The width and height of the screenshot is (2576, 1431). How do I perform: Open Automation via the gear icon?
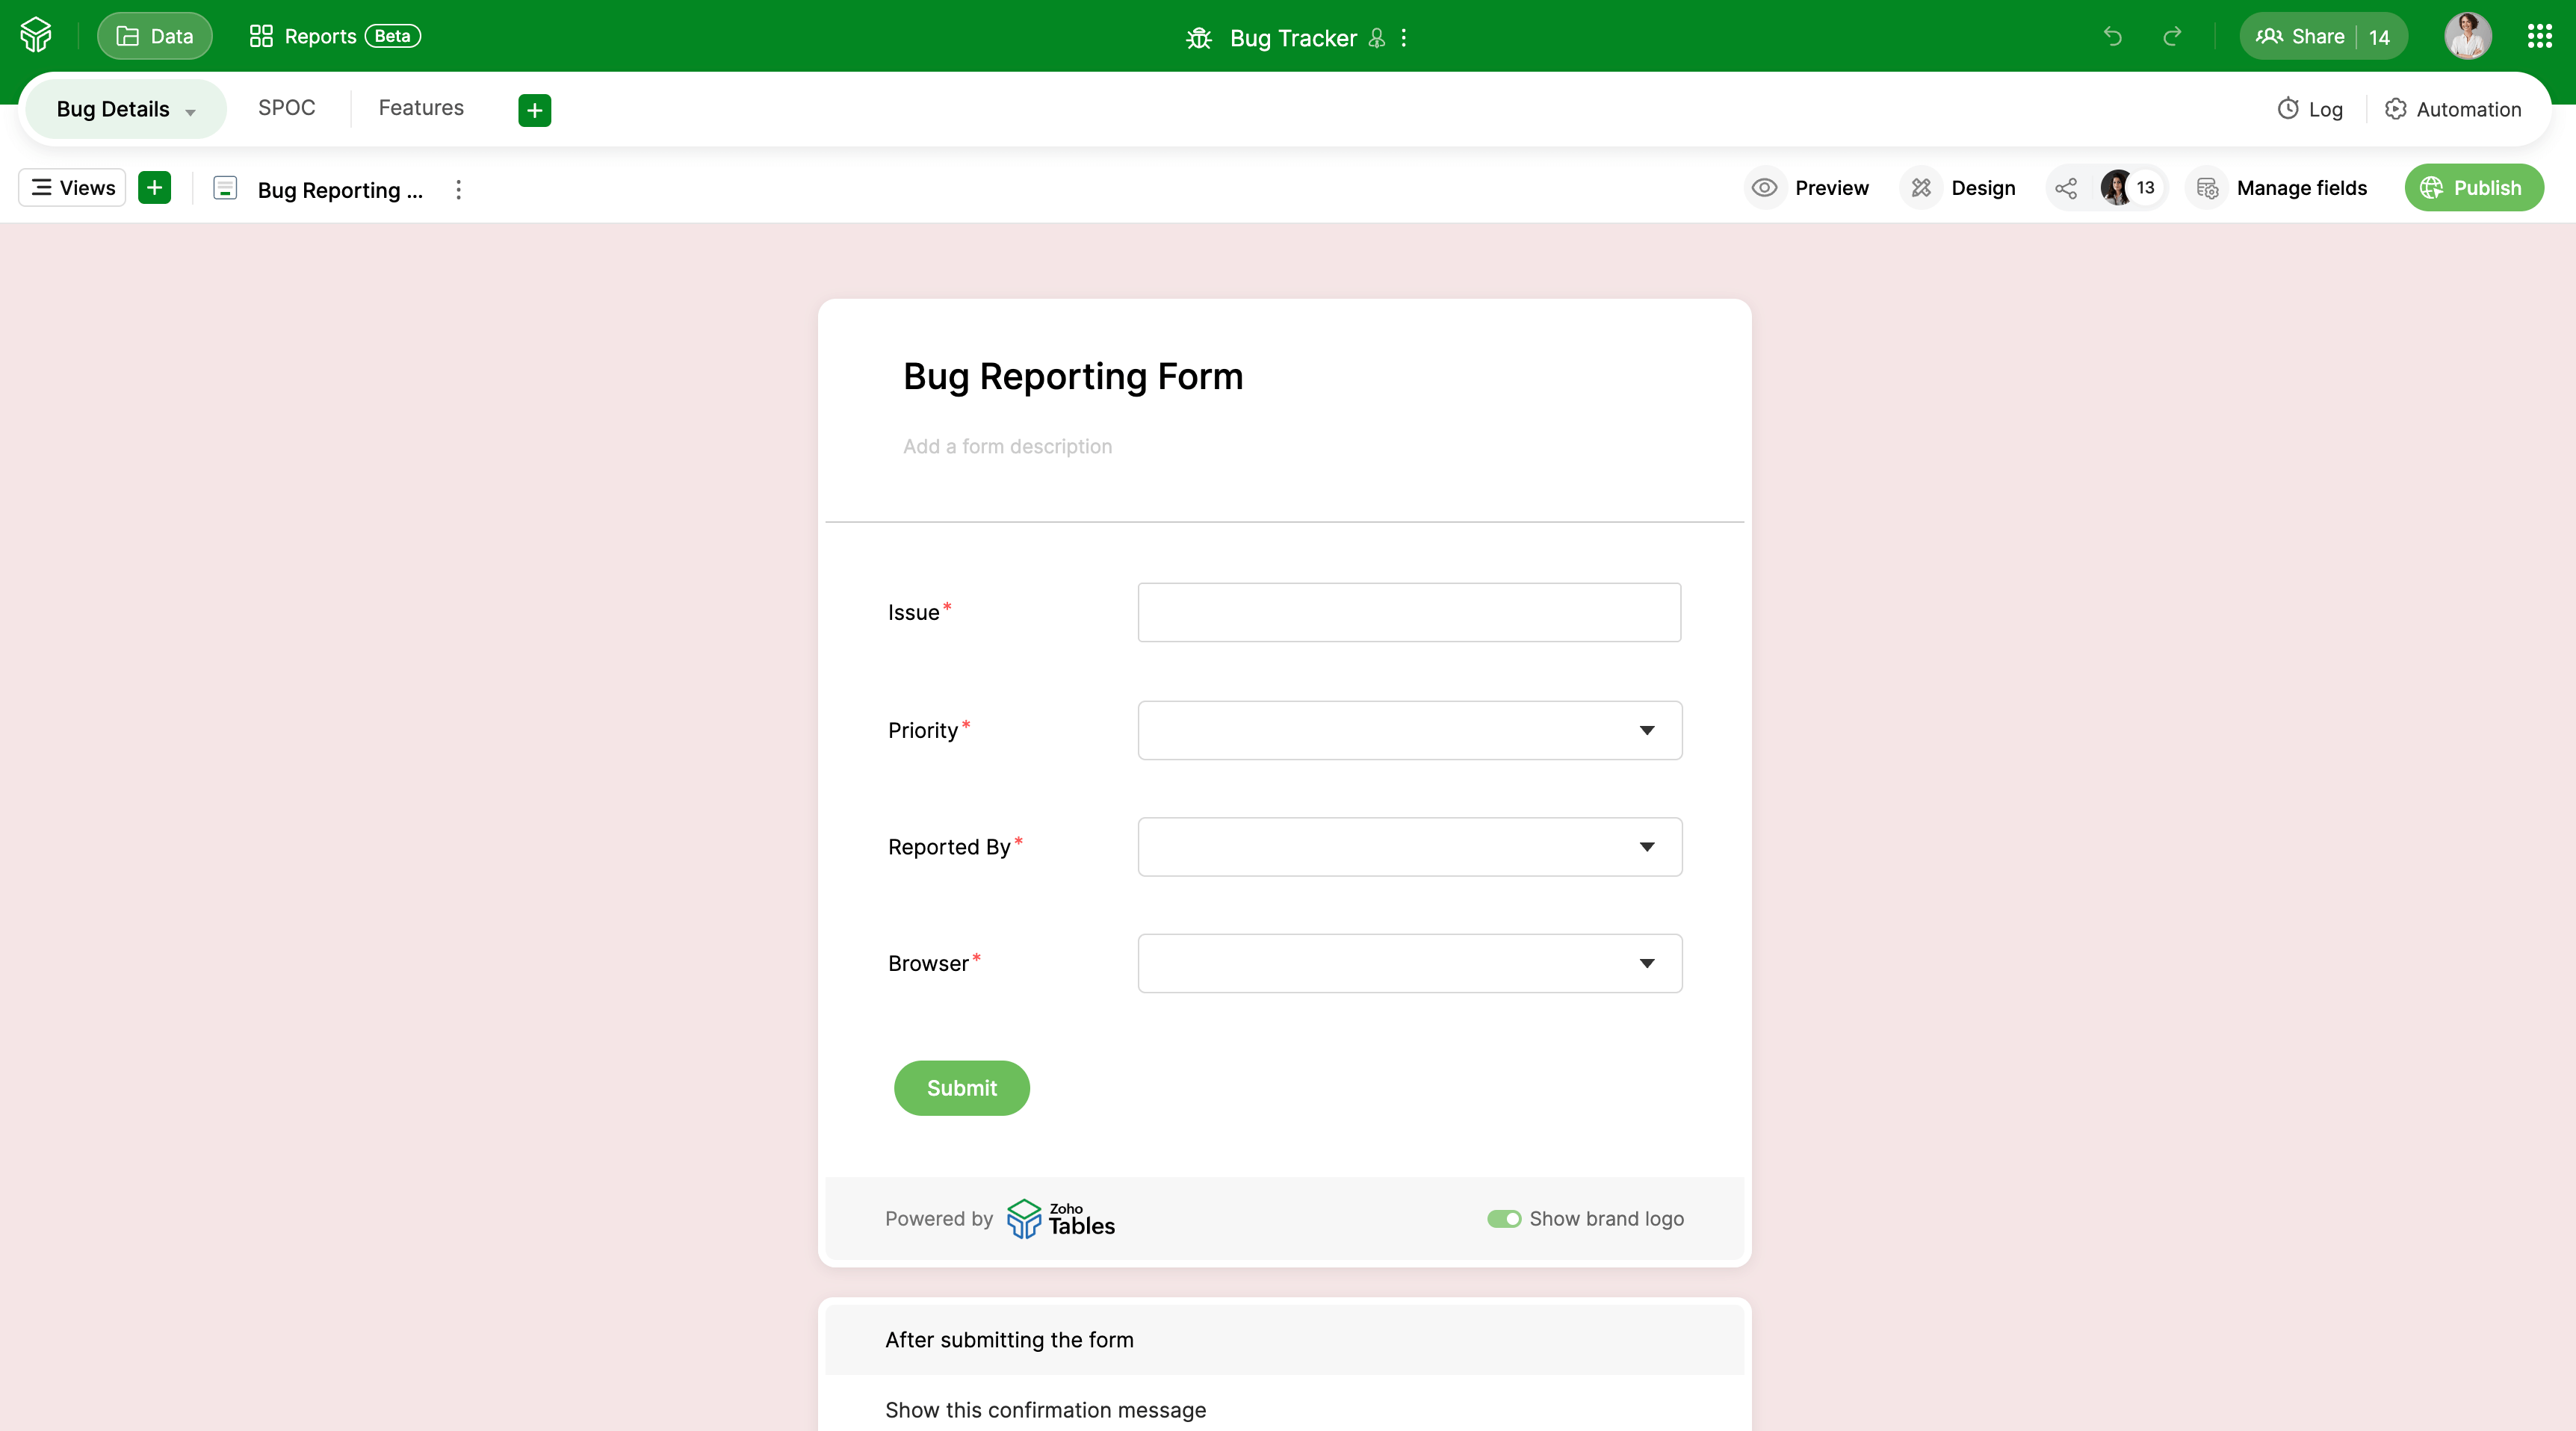[x=2396, y=110]
